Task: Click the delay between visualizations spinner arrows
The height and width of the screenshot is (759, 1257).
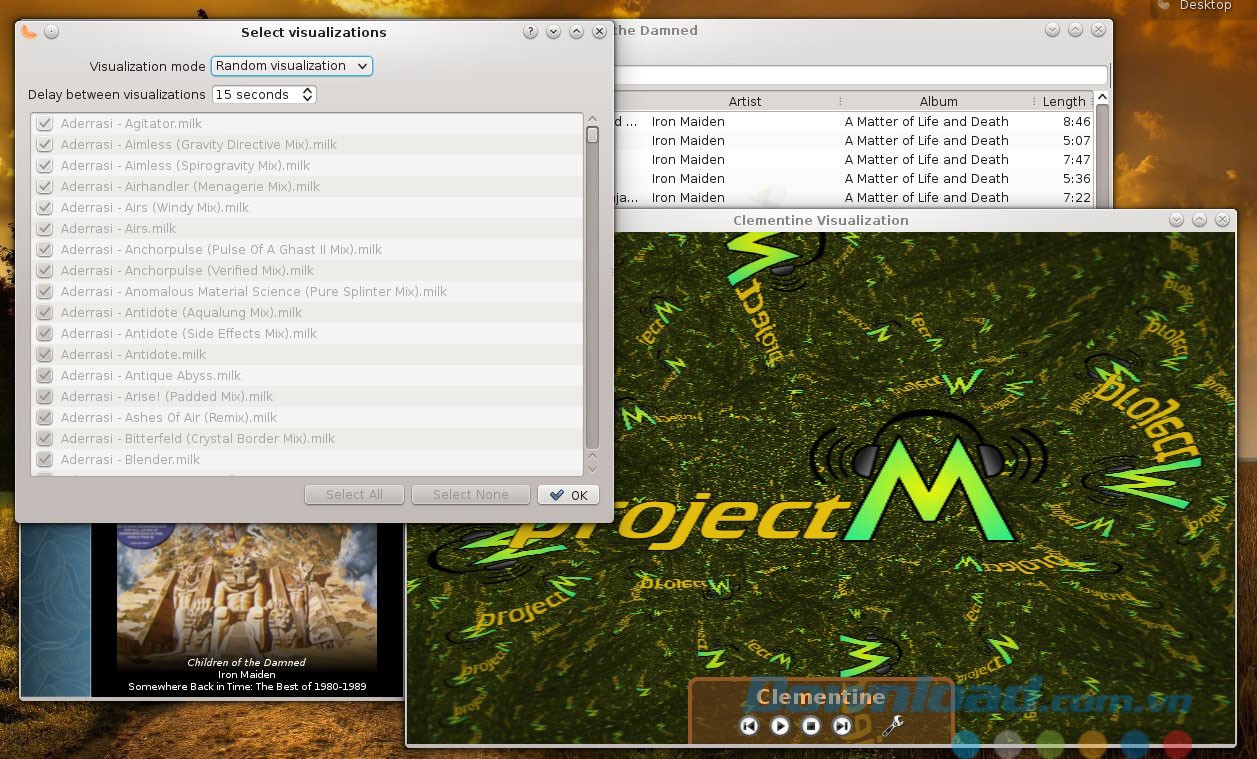Action: (x=308, y=95)
